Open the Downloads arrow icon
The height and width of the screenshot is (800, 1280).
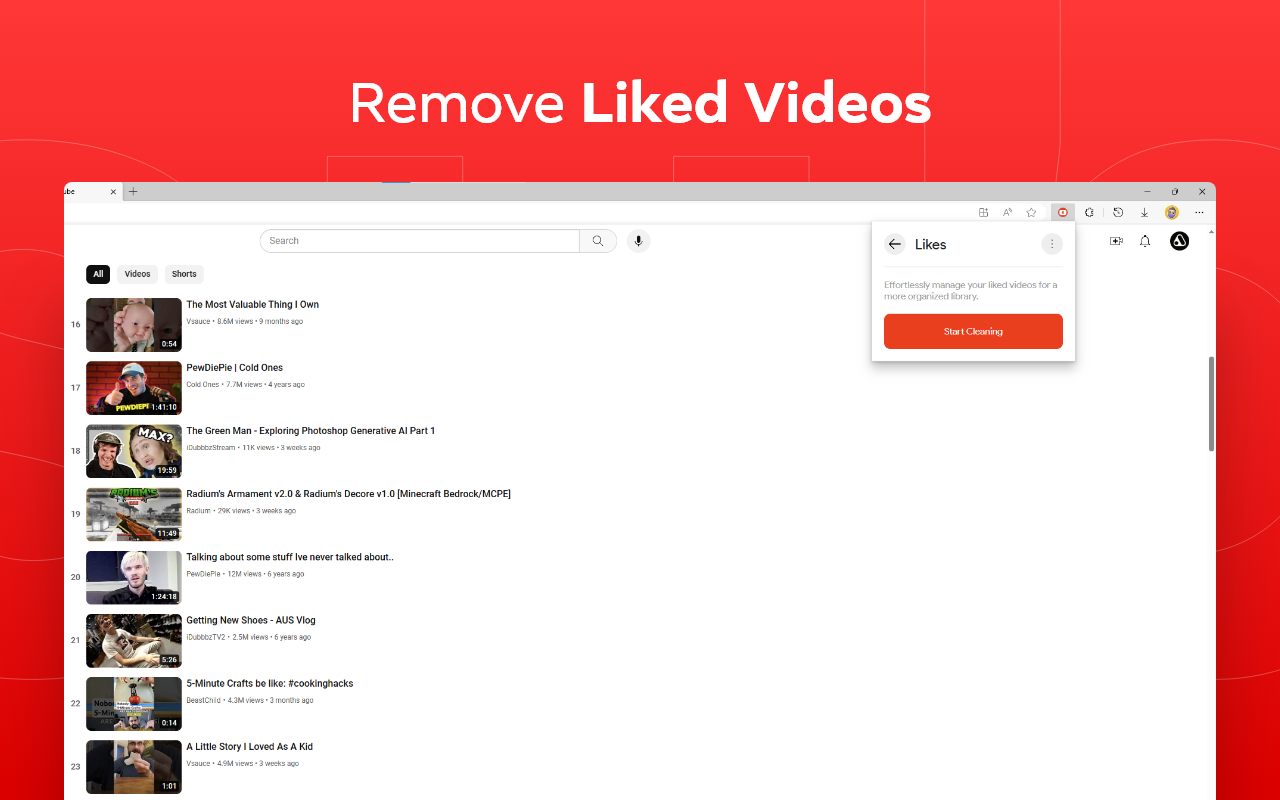click(1144, 212)
